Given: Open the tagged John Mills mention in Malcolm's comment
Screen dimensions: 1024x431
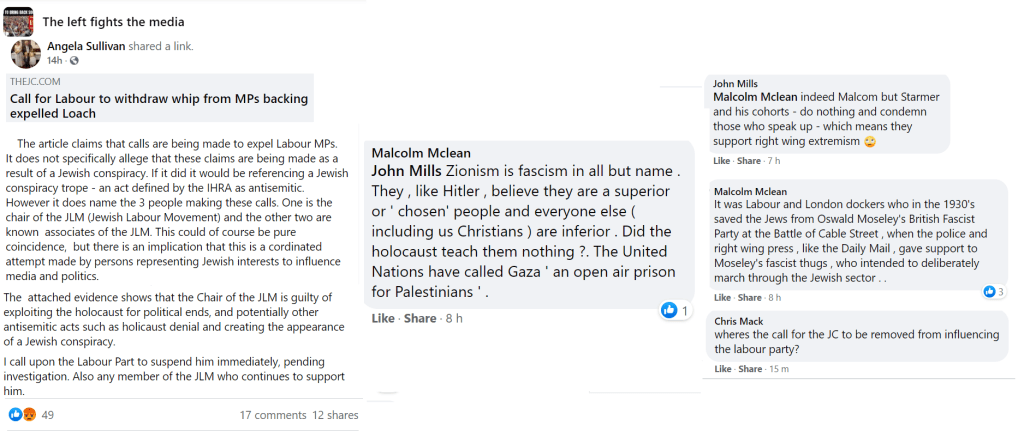Looking at the screenshot, I should pos(408,171).
